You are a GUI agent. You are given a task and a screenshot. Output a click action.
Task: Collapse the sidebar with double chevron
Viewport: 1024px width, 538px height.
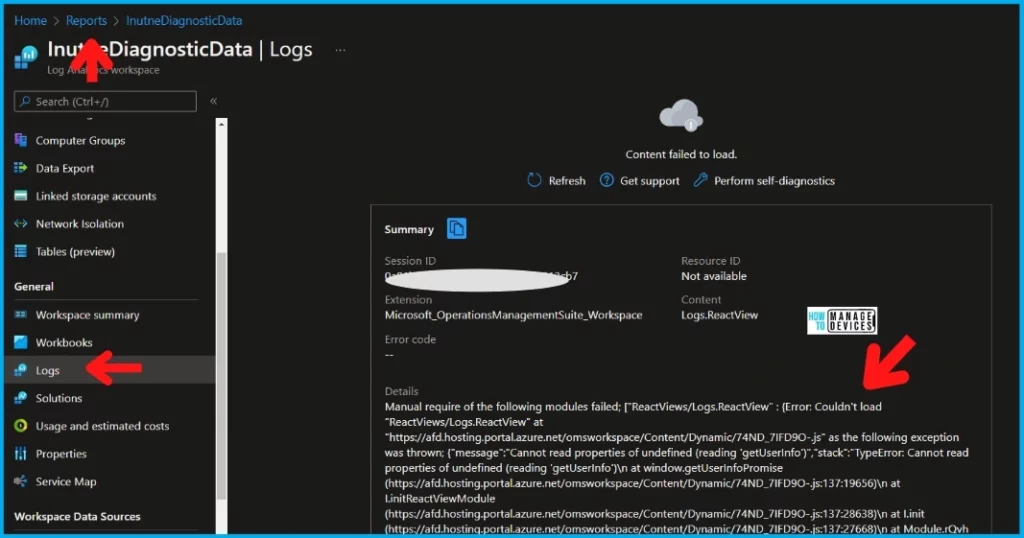(x=214, y=101)
